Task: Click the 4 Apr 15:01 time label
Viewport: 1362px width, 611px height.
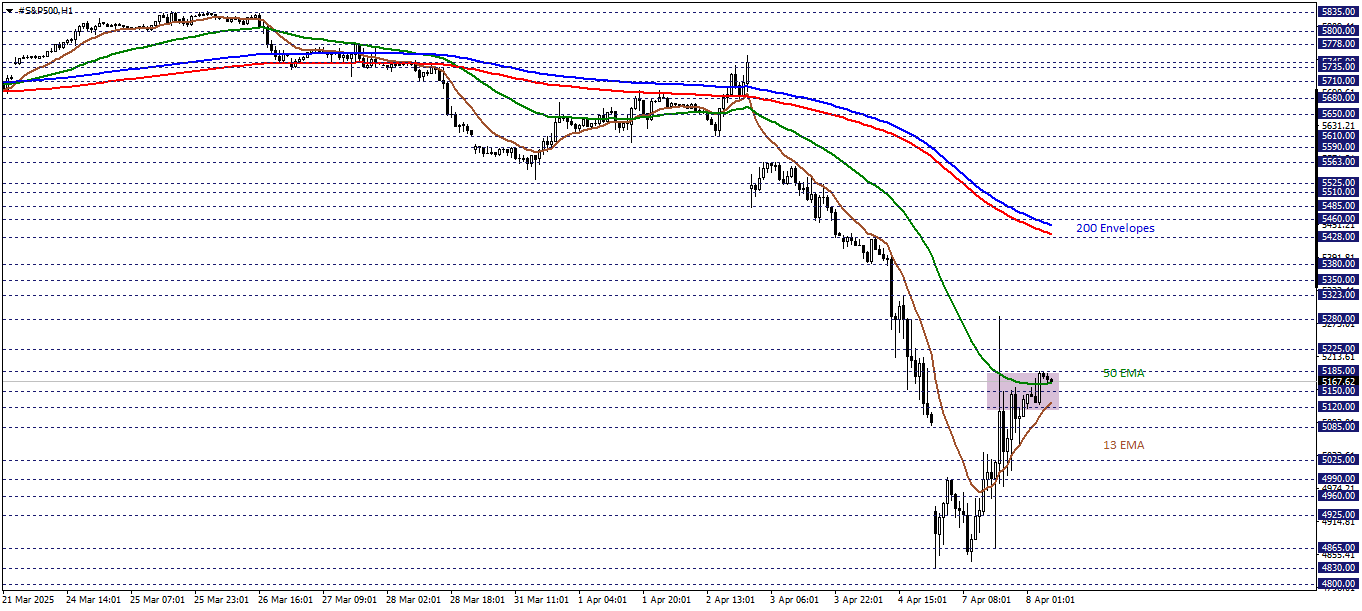Action: [x=923, y=600]
